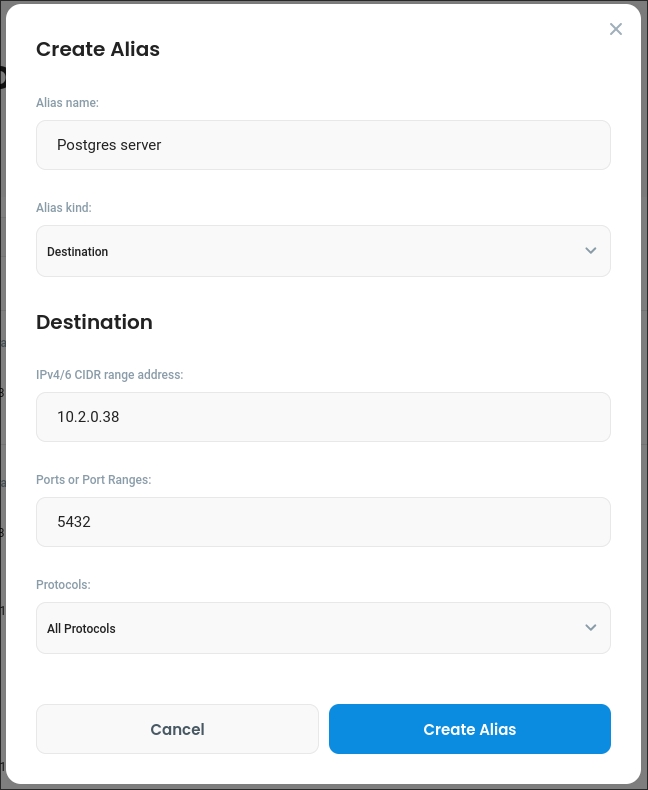The width and height of the screenshot is (648, 790).
Task: Click the "Create Alias" dialog title
Action: [x=98, y=49]
